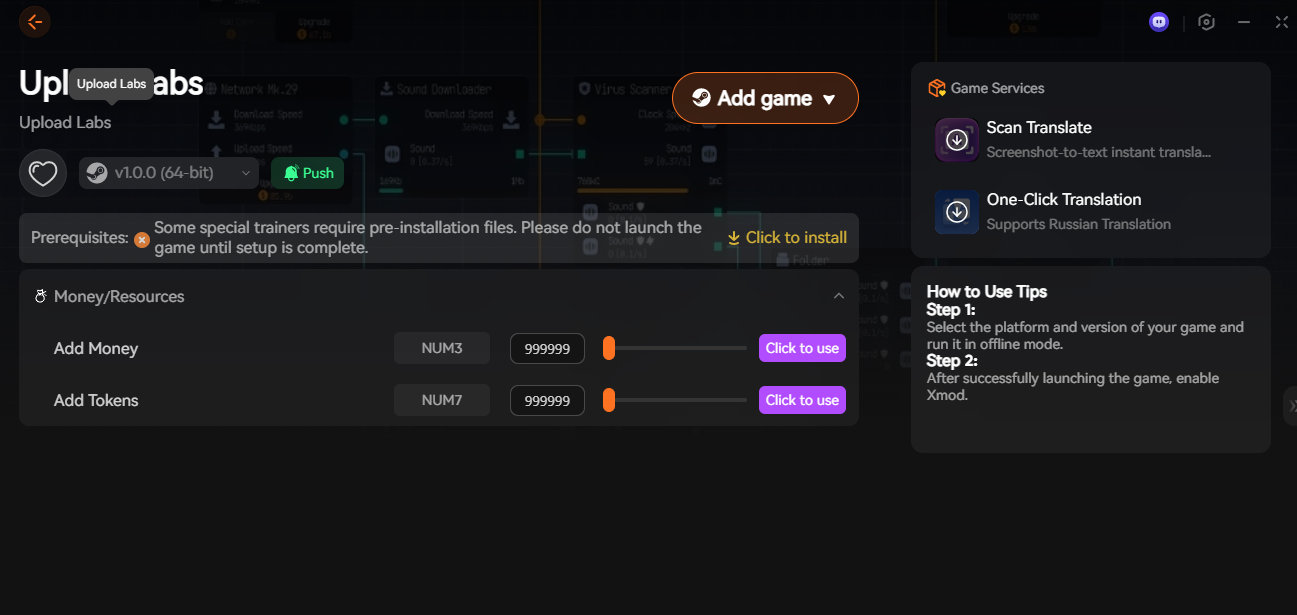The height and width of the screenshot is (615, 1297).
Task: Toggle the Push notification bell button
Action: tap(308, 173)
